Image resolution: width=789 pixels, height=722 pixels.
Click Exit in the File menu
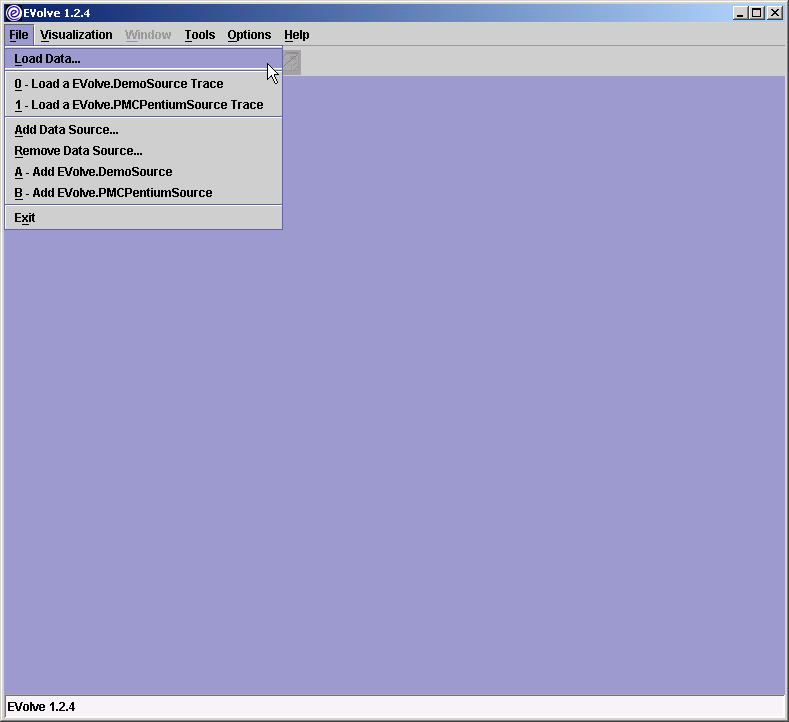143,218
